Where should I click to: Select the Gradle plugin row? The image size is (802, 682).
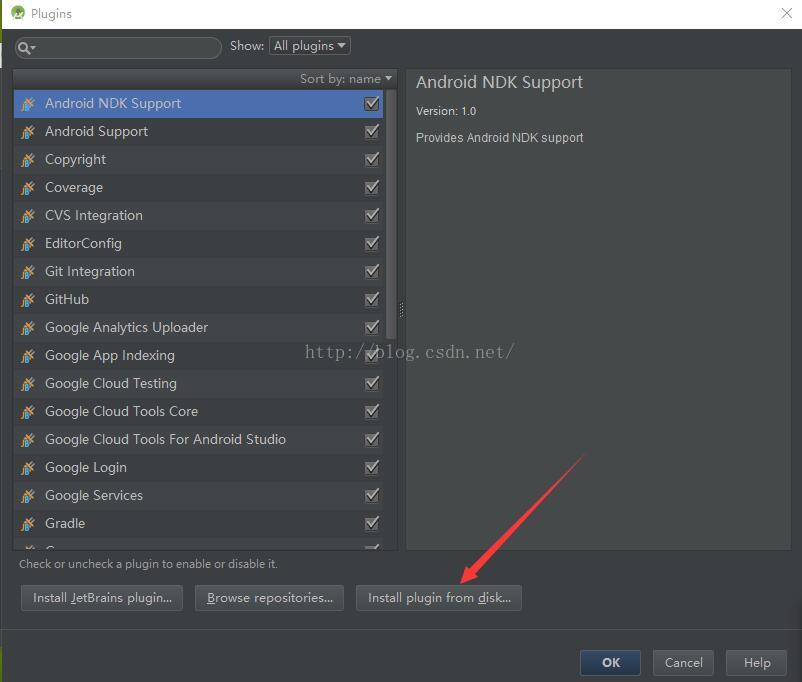click(198, 523)
